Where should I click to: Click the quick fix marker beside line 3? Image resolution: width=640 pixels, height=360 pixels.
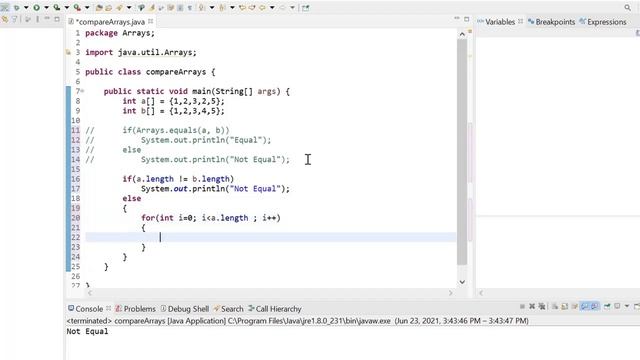tap(68, 52)
